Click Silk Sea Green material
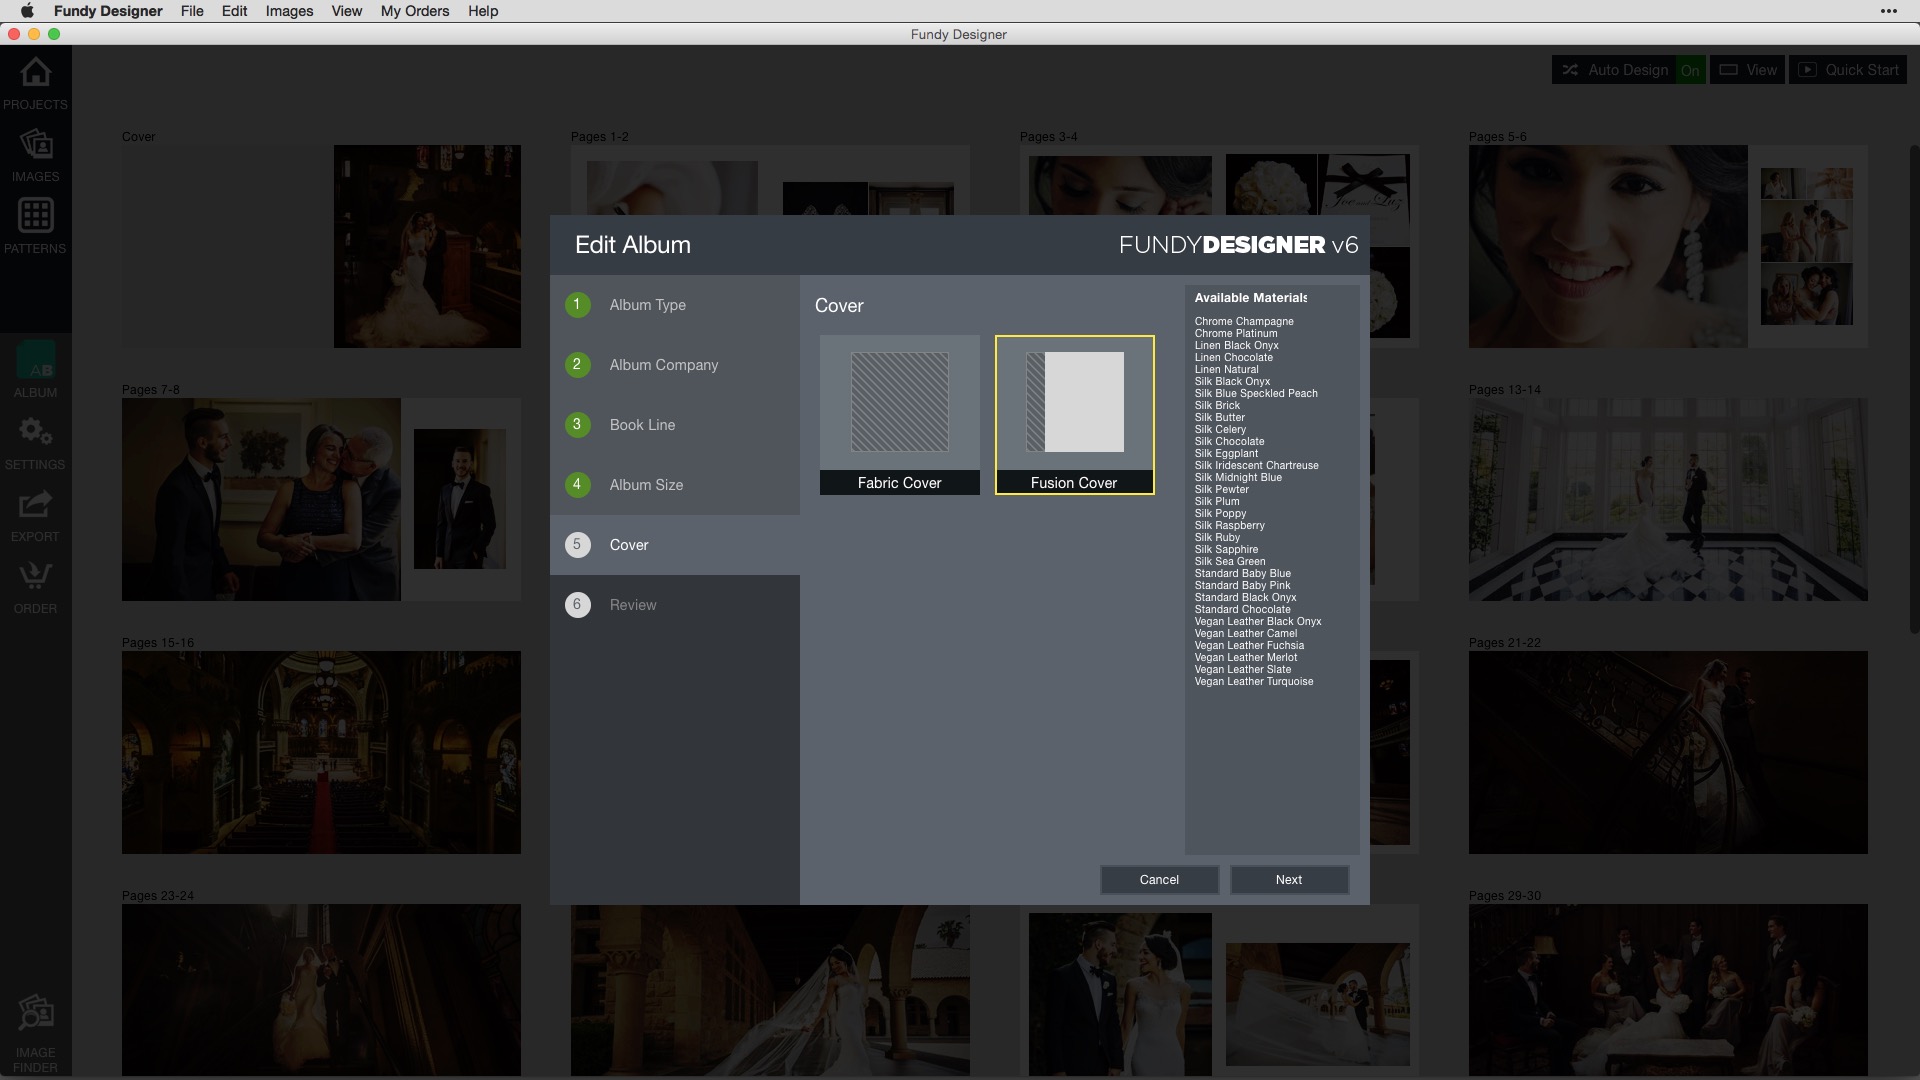 tap(1230, 561)
